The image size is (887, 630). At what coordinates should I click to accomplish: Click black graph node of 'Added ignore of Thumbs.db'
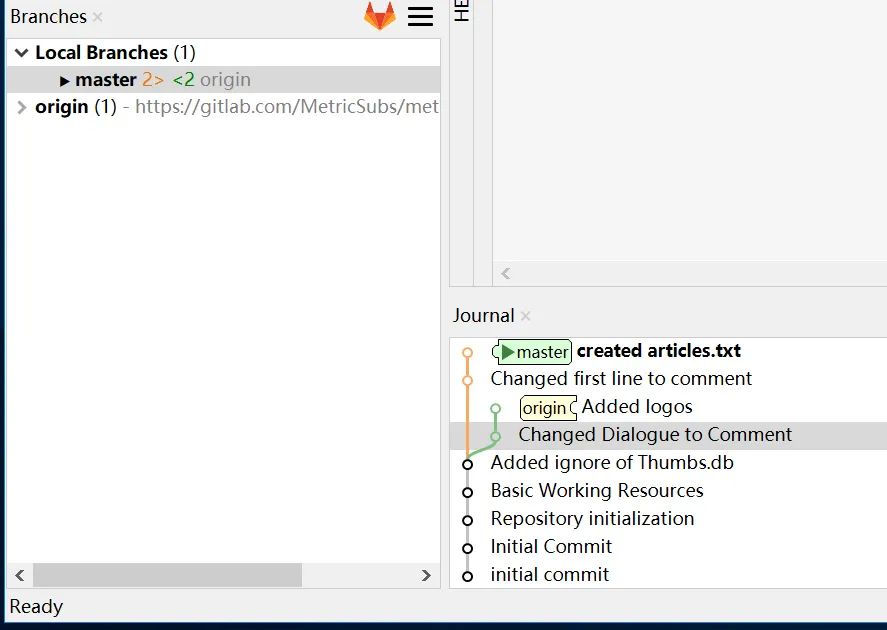tap(467, 464)
